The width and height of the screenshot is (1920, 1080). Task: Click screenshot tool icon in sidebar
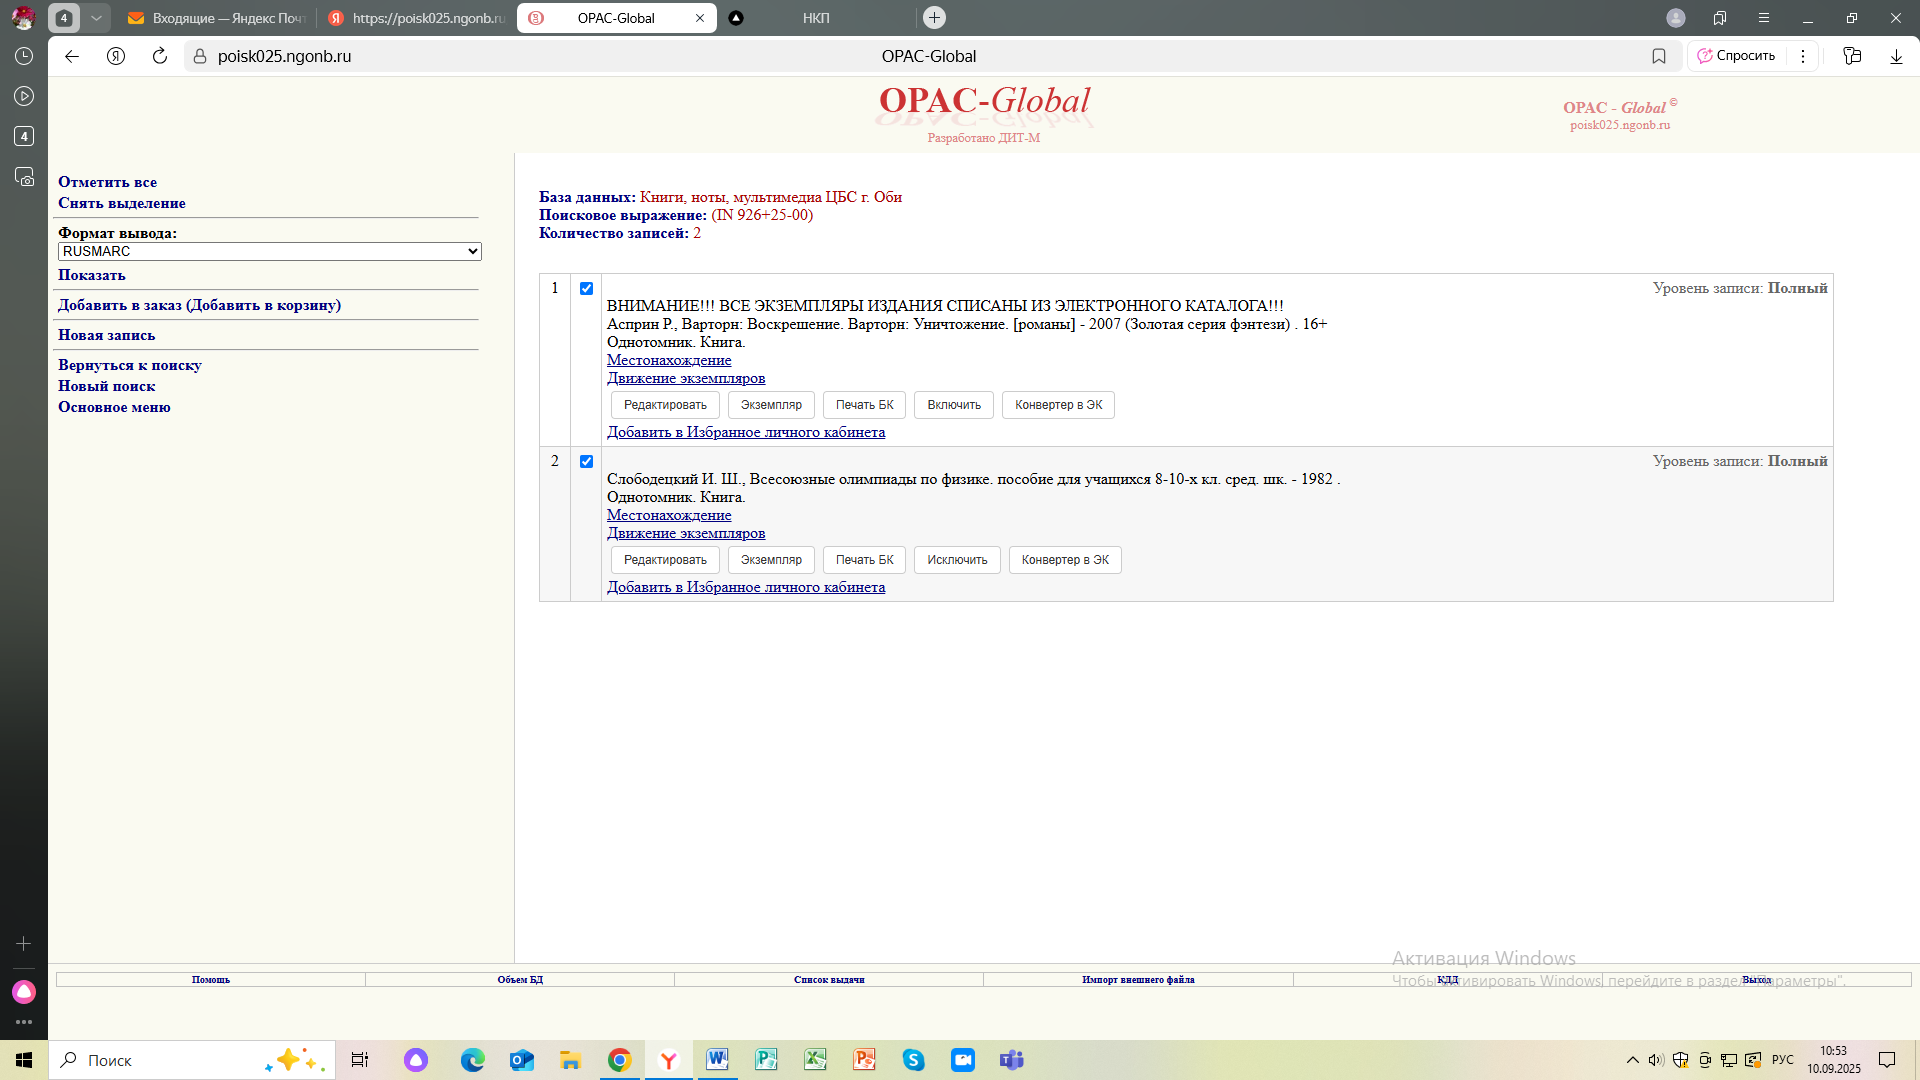[x=24, y=177]
